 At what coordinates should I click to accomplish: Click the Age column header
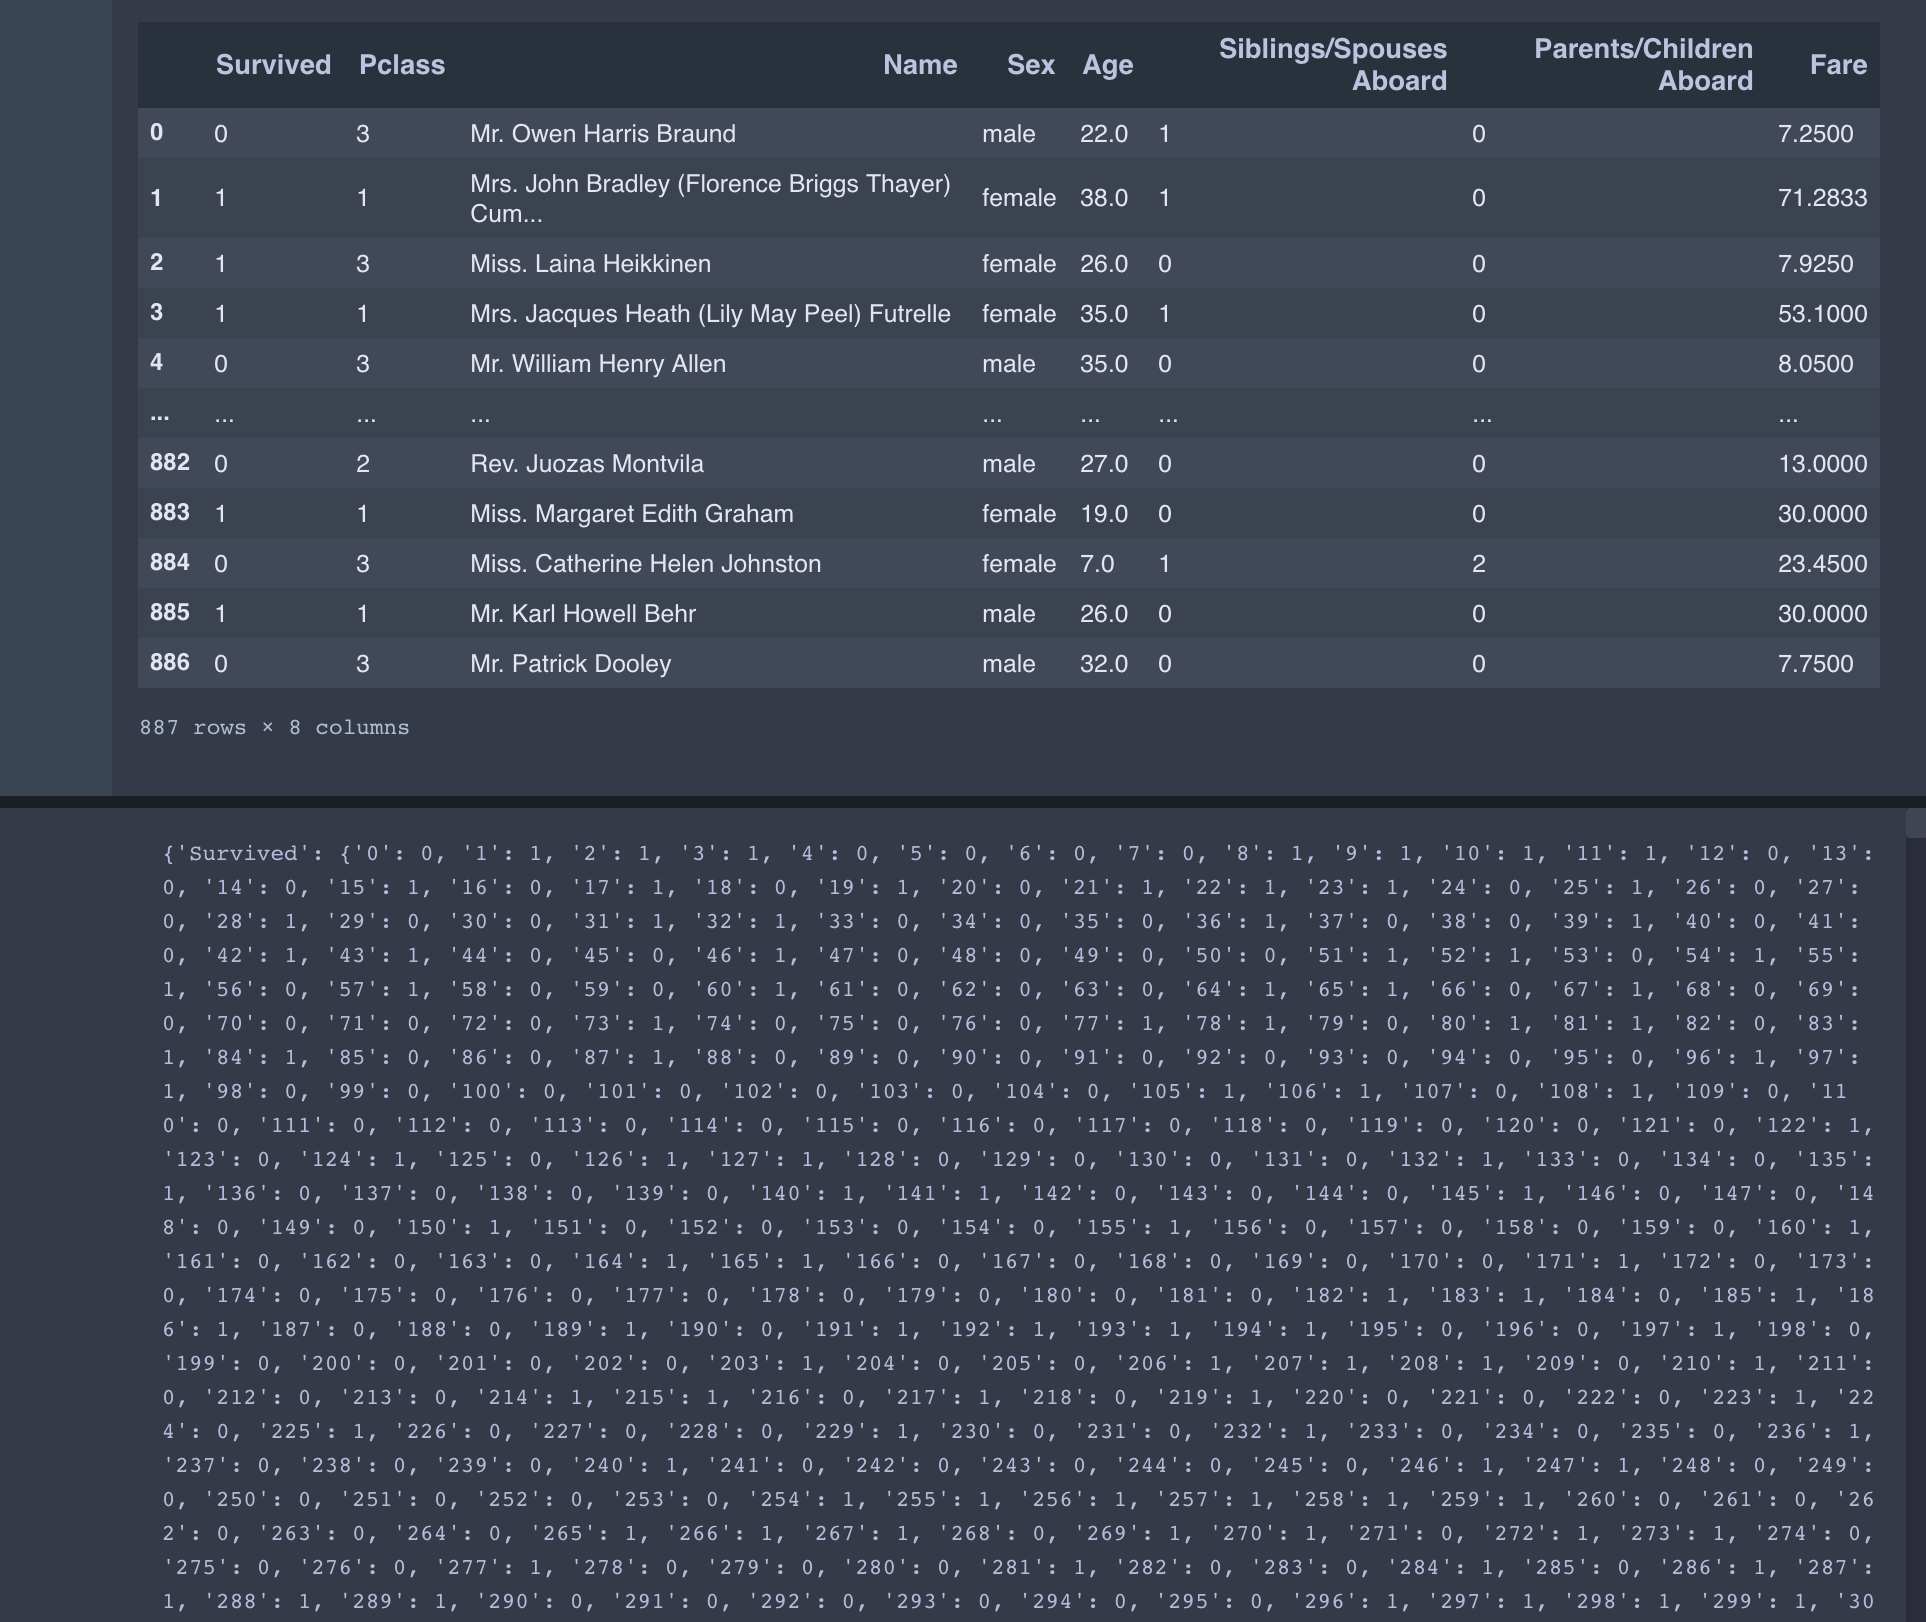tap(1108, 65)
